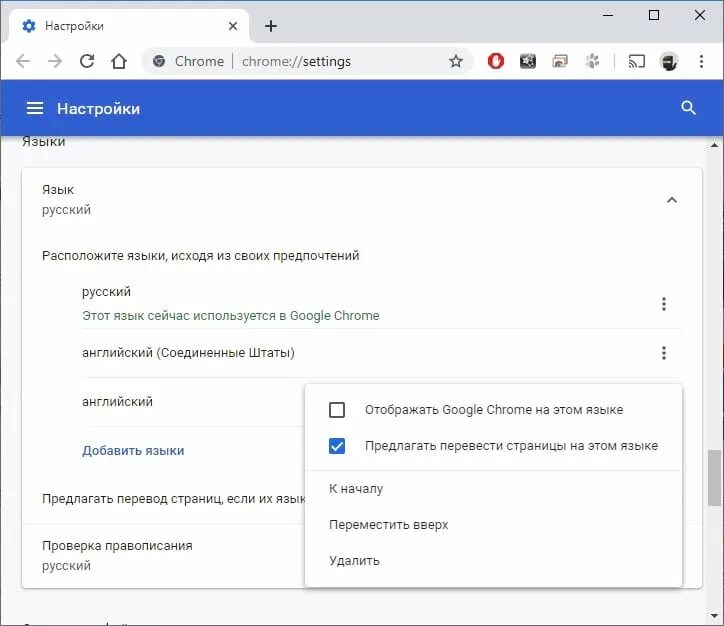The height and width of the screenshot is (626, 724).
Task: Click the site info Chrome icon in the address bar
Action: coord(159,61)
